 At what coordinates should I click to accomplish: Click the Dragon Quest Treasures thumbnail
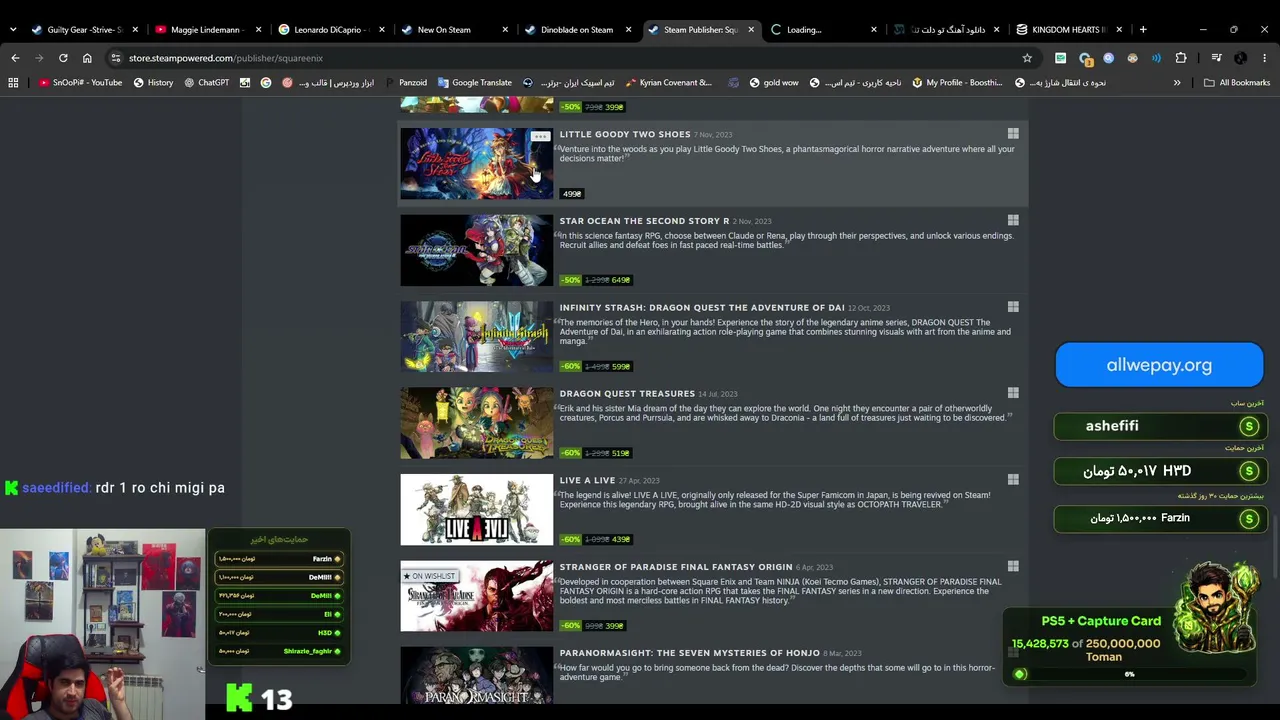(477, 423)
